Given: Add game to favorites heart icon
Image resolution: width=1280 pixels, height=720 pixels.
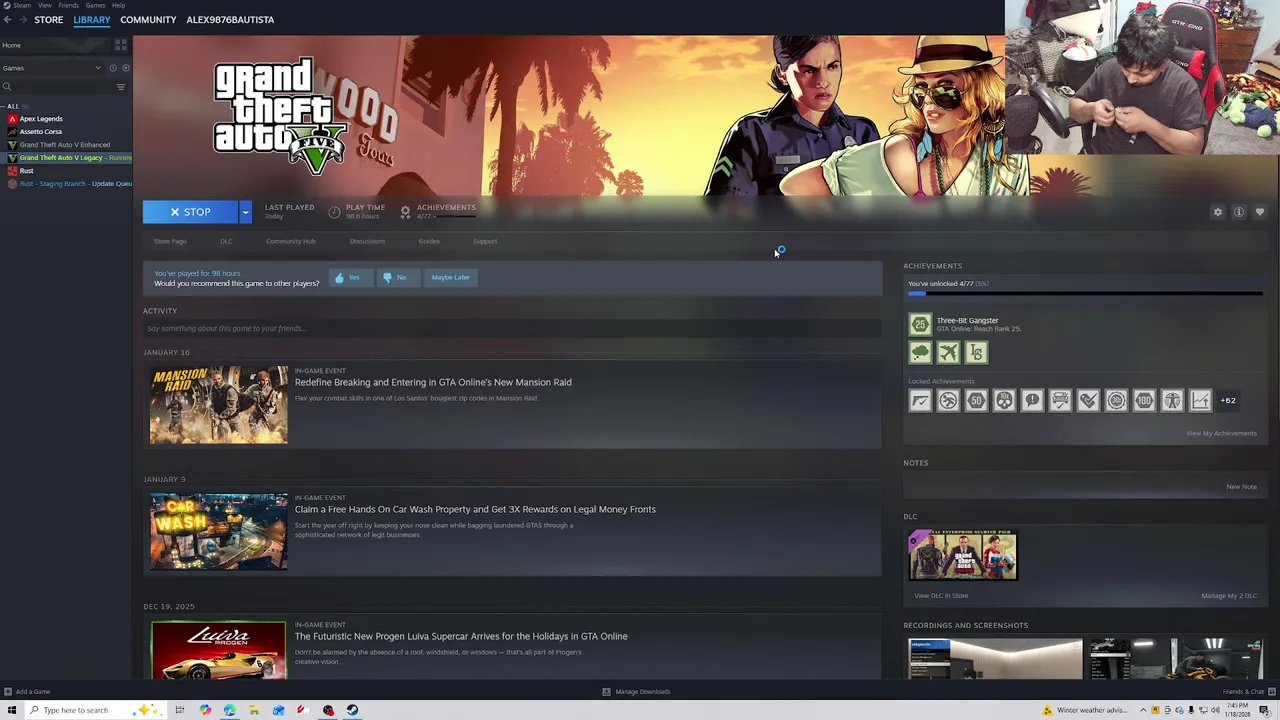Looking at the screenshot, I should (1260, 212).
